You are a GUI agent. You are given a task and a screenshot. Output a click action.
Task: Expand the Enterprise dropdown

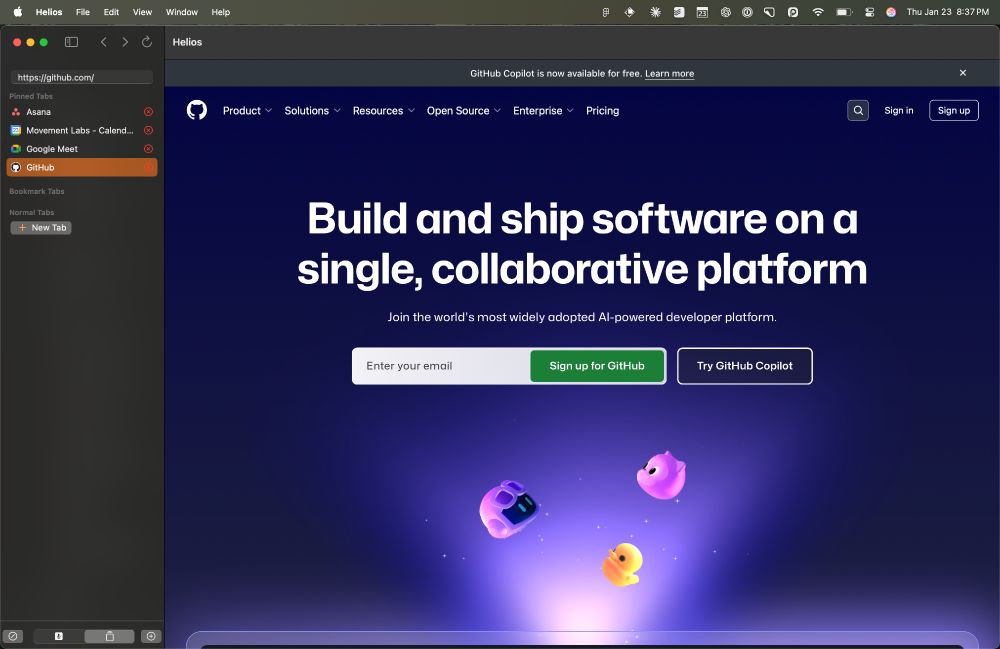pos(543,110)
